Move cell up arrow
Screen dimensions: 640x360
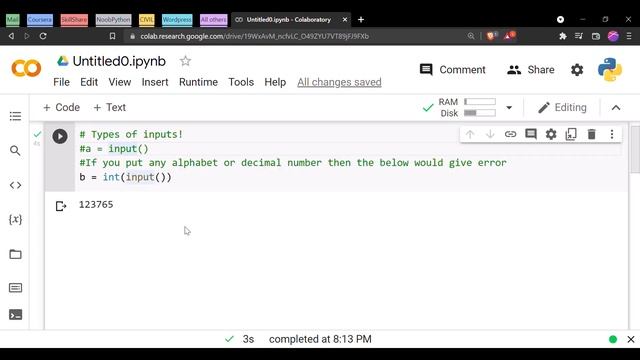point(470,134)
